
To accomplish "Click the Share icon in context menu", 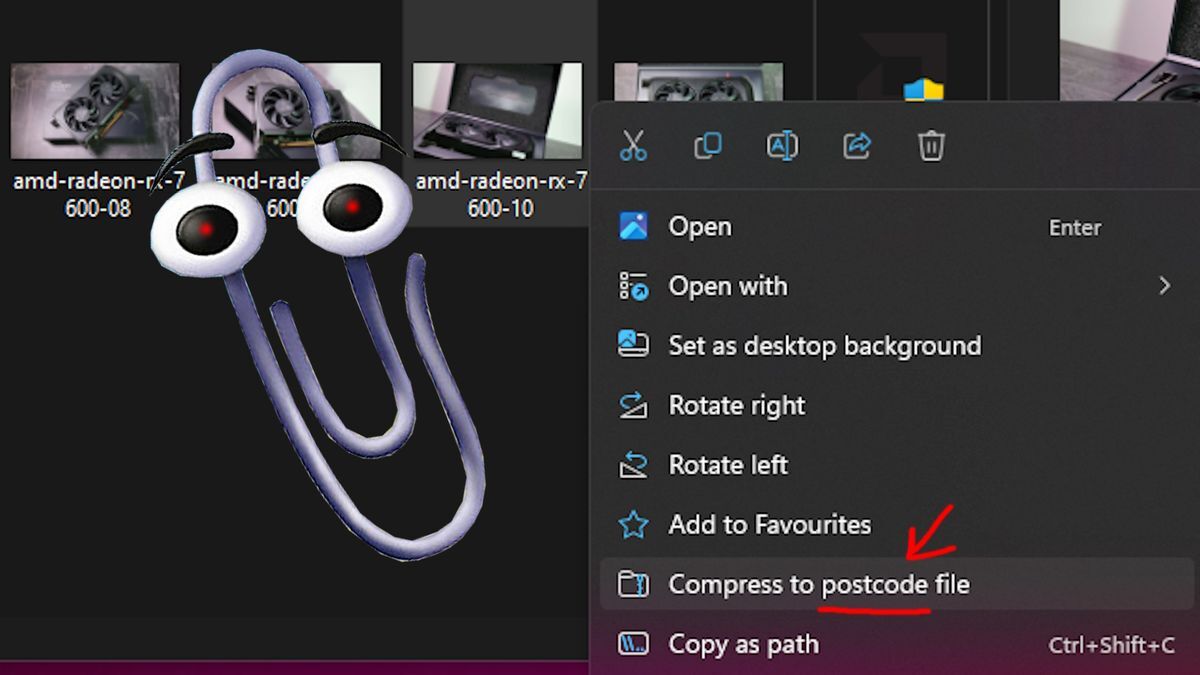I will click(857, 146).
